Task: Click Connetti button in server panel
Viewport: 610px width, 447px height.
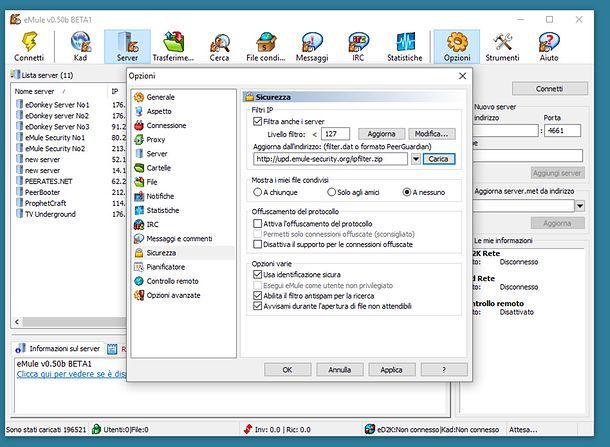Action: pyautogui.click(x=549, y=89)
